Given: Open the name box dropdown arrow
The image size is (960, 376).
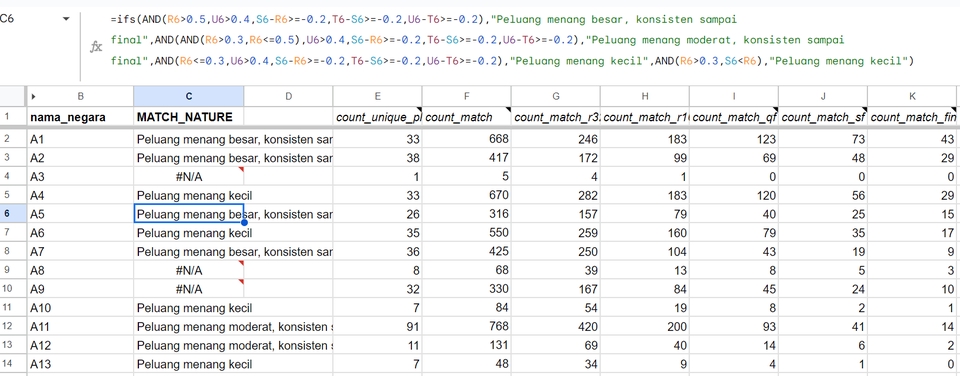Looking at the screenshot, I should tap(66, 19).
